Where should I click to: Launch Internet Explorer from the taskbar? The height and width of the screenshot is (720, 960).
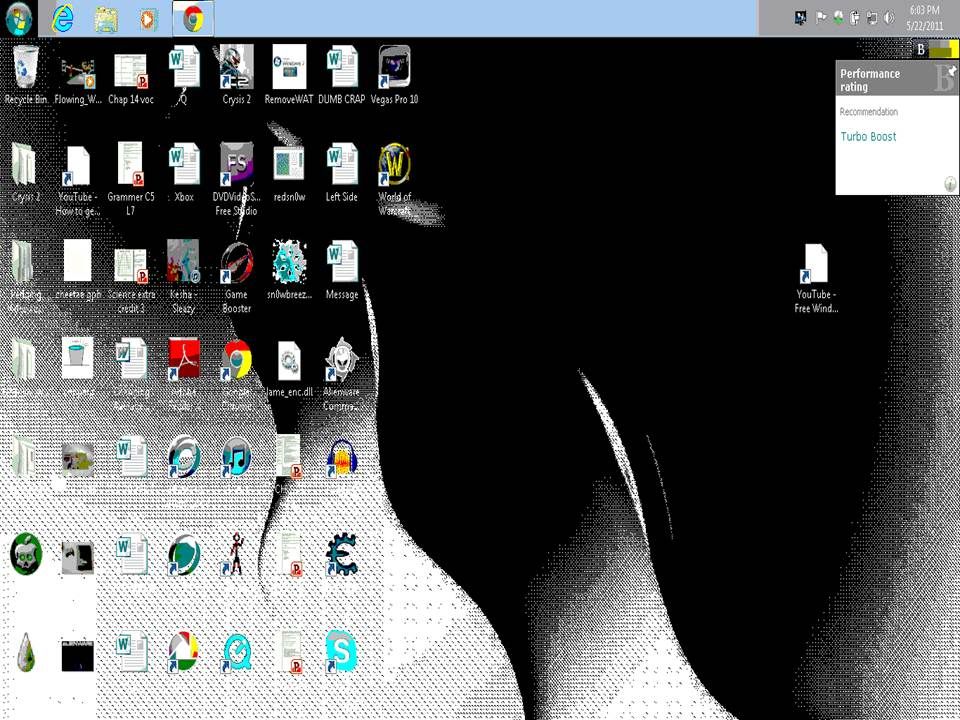[62, 18]
